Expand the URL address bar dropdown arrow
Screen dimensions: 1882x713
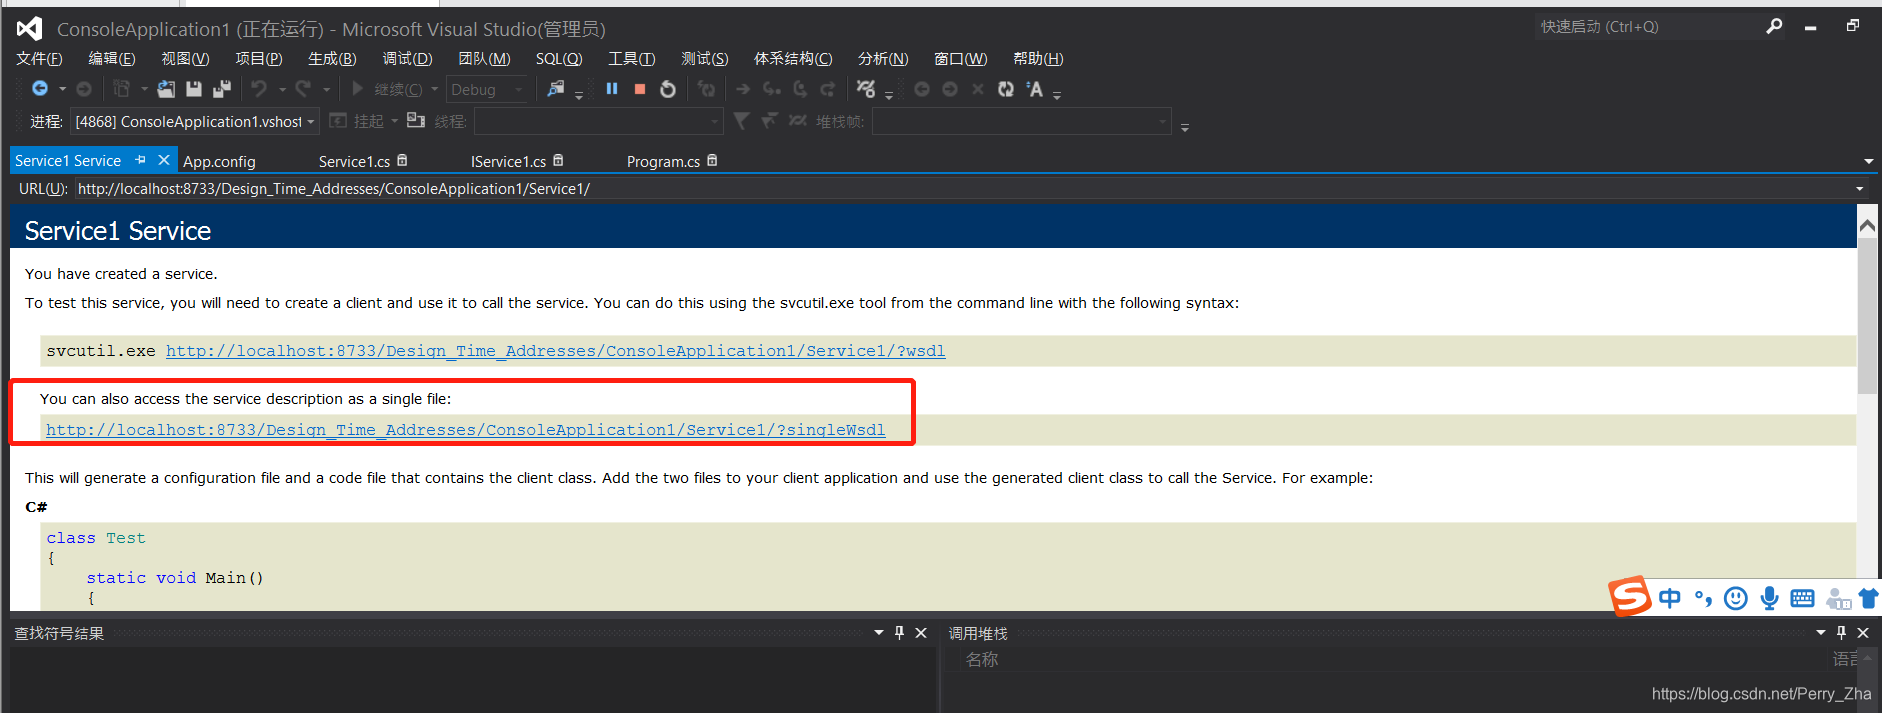coord(1860,188)
